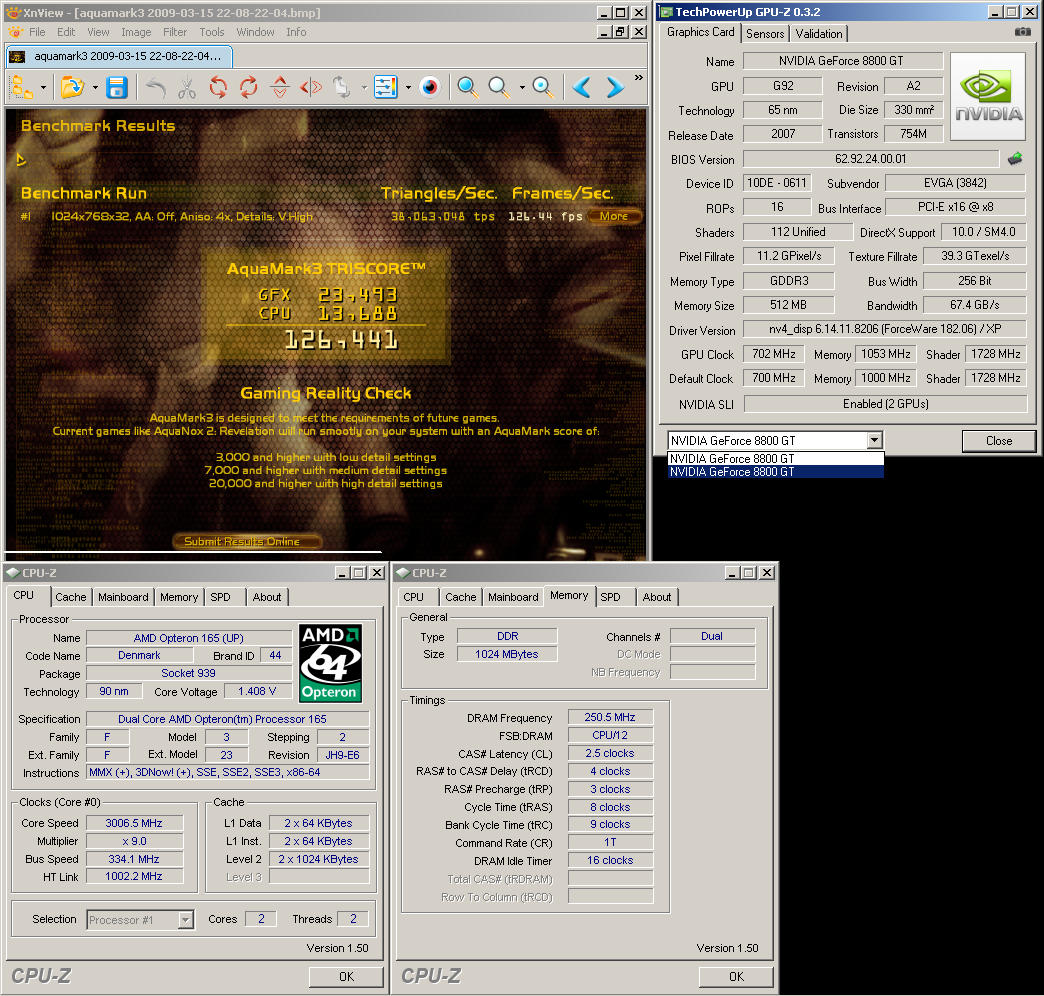Choose the highlighted NVIDIA GeForce 8800 GT list entry

(x=776, y=471)
